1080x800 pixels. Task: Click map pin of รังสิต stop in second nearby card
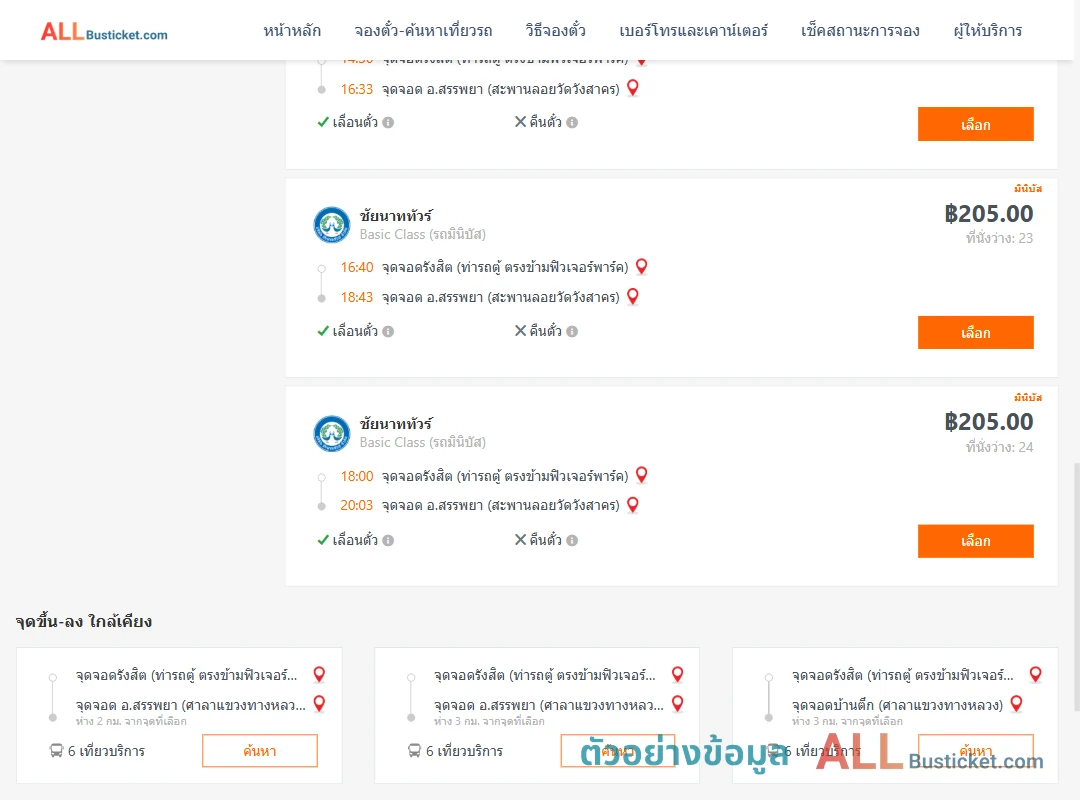[x=677, y=674]
